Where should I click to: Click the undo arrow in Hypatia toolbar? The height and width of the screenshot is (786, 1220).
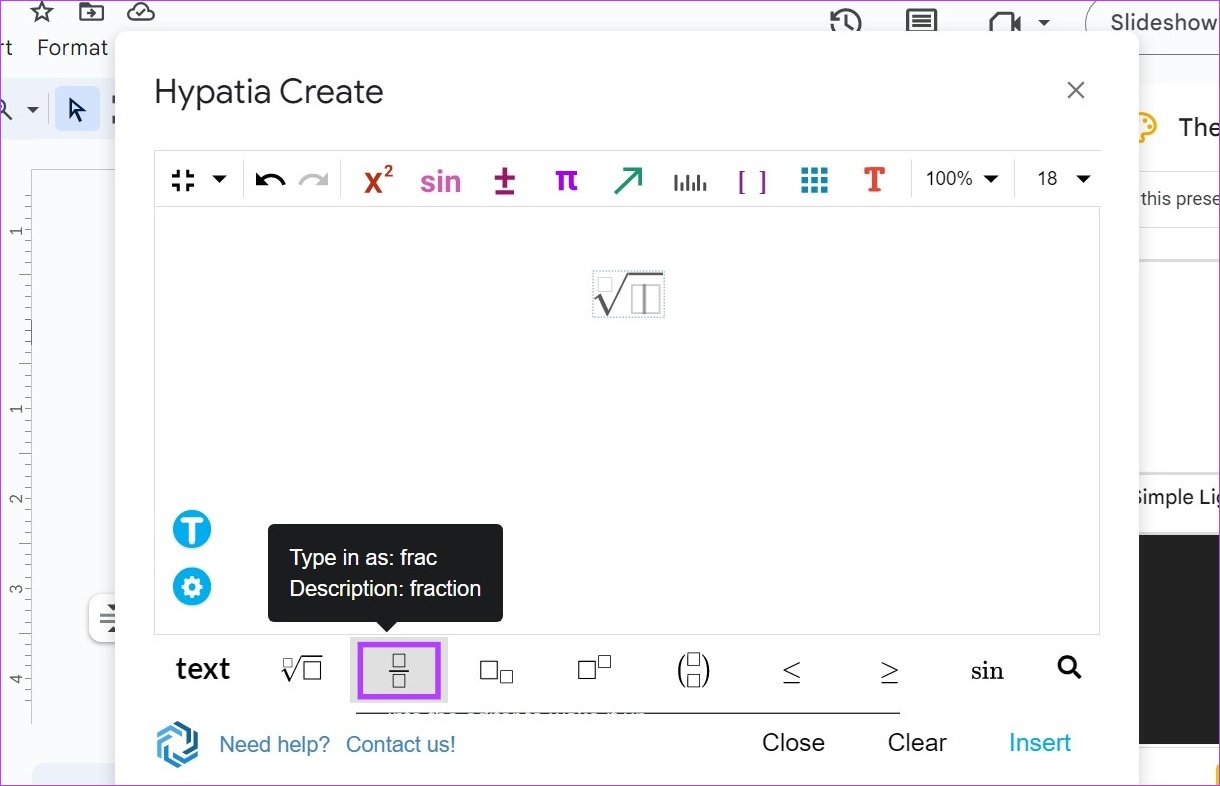click(x=270, y=180)
